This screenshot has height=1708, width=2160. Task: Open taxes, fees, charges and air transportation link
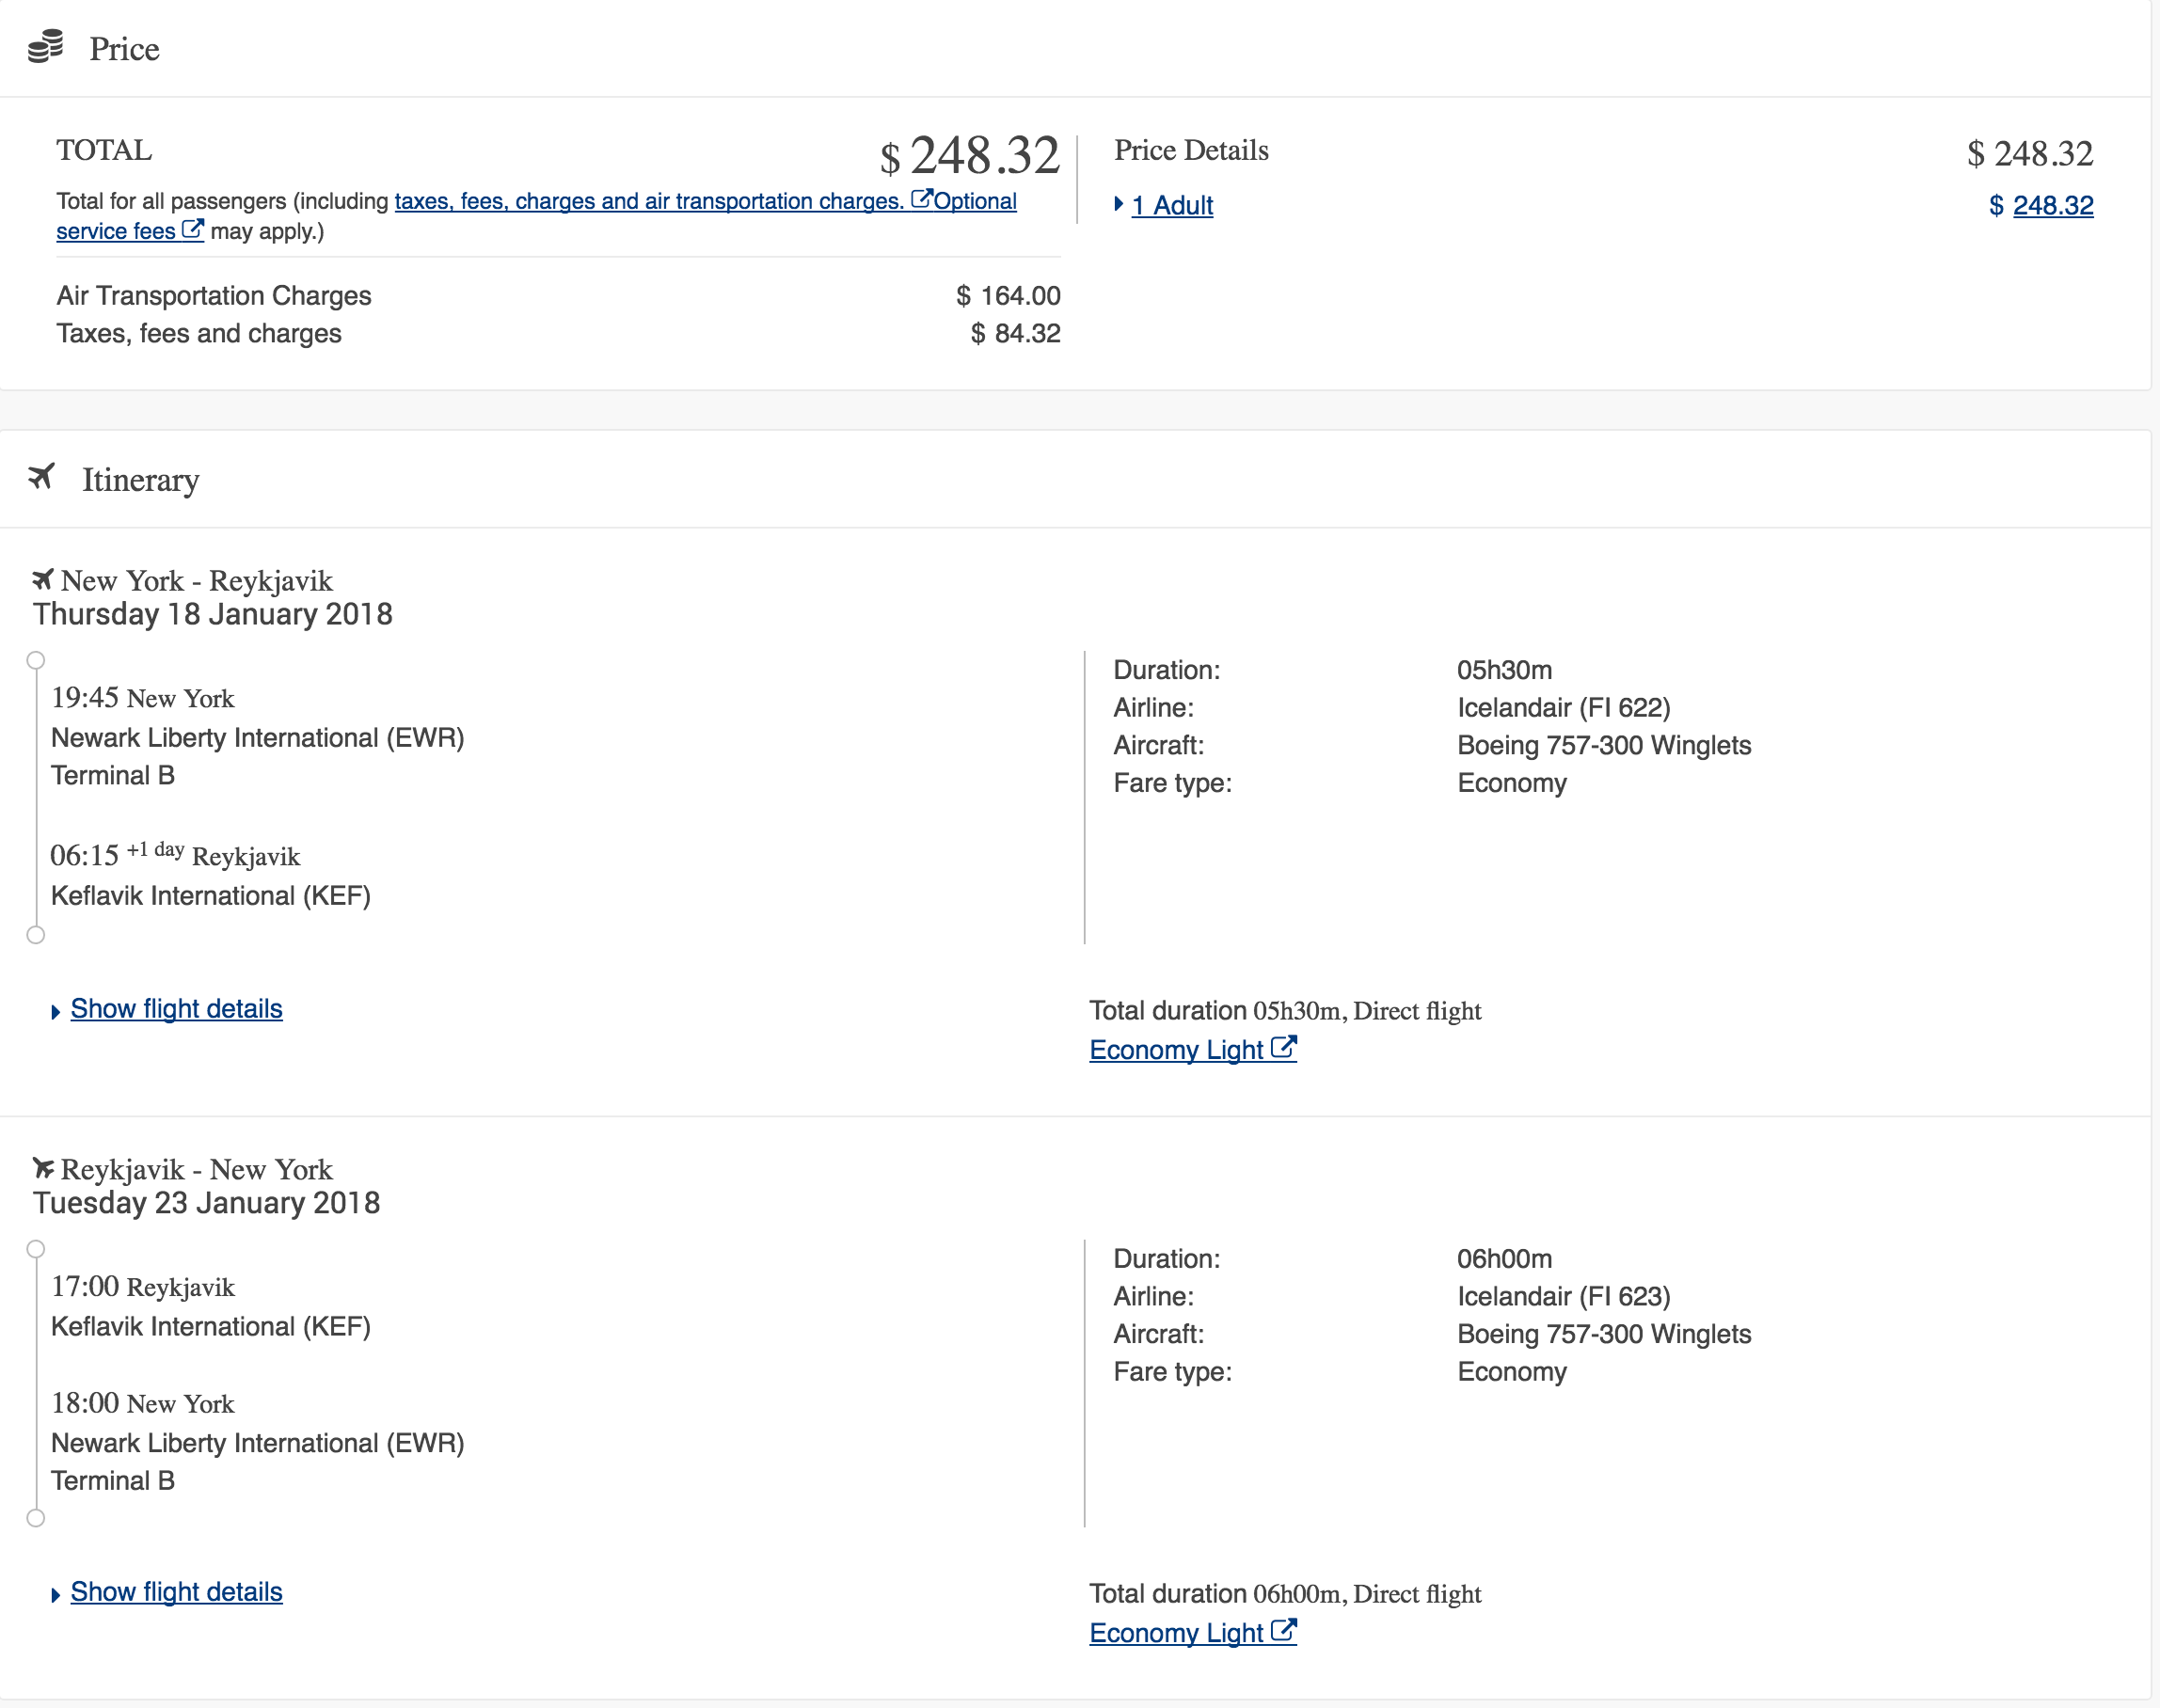pyautogui.click(x=650, y=201)
